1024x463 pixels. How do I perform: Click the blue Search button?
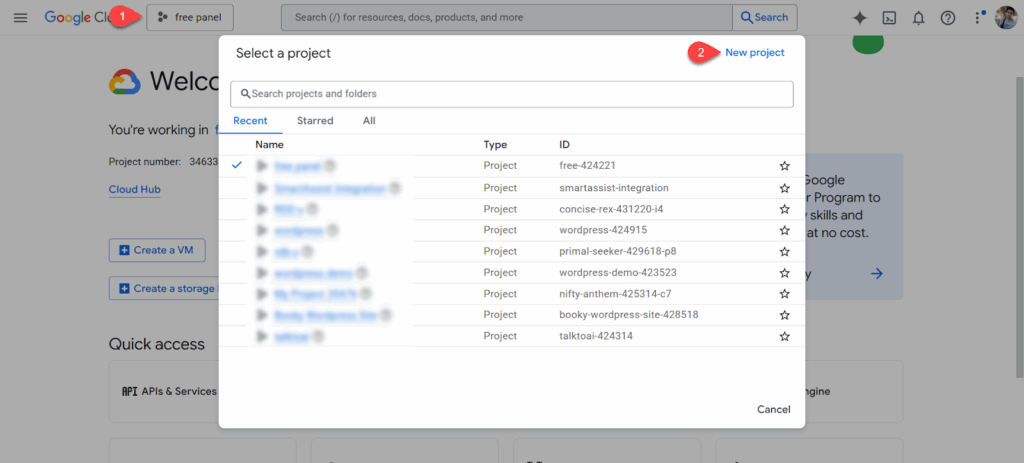pos(765,17)
